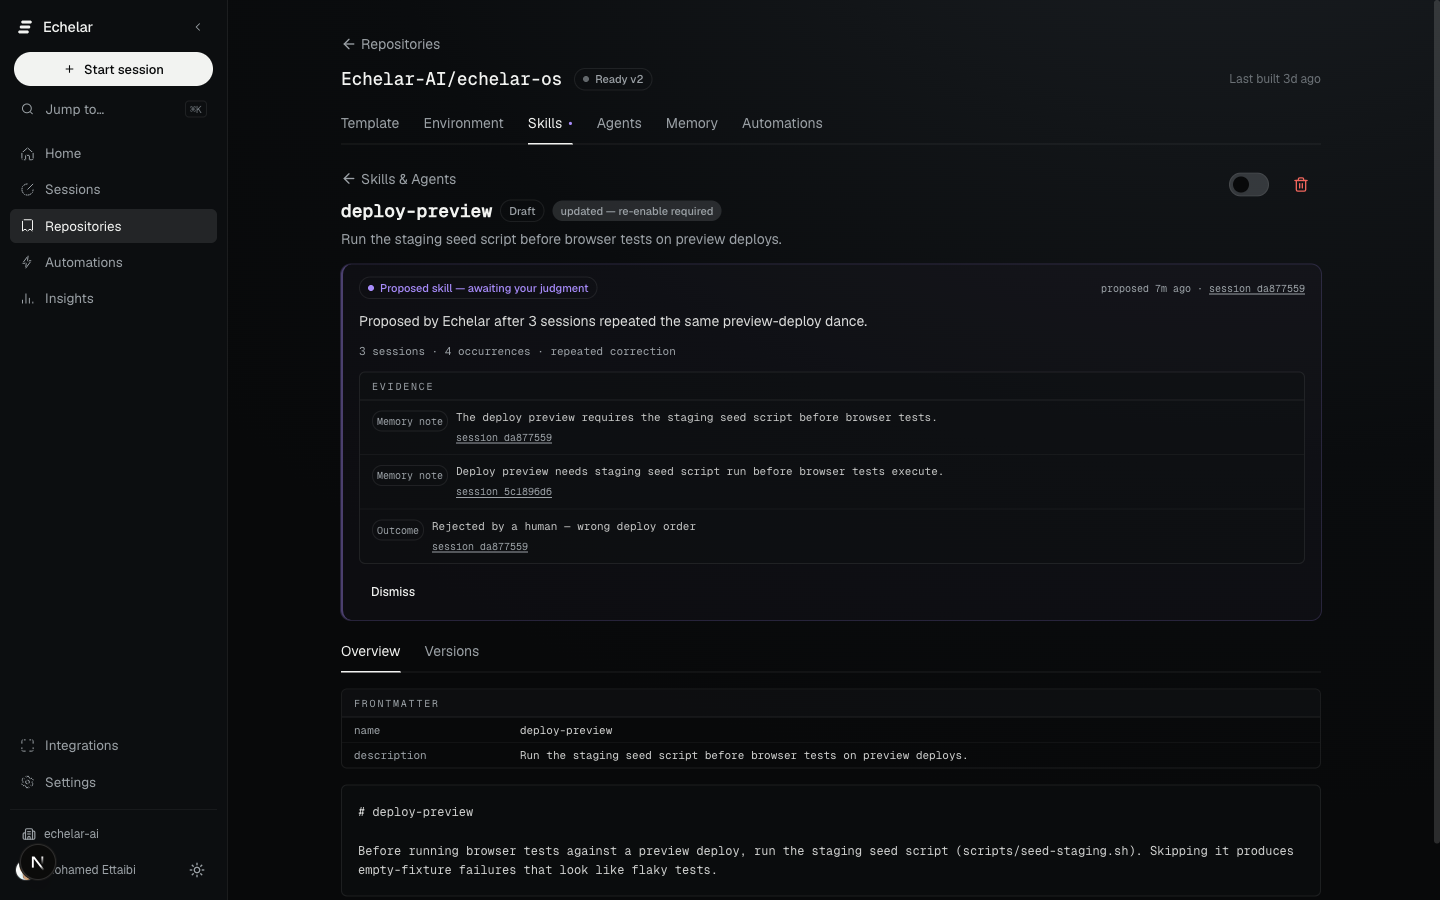Click the '# deploy-preview' heading in skill body
This screenshot has height=900, width=1440.
416,812
